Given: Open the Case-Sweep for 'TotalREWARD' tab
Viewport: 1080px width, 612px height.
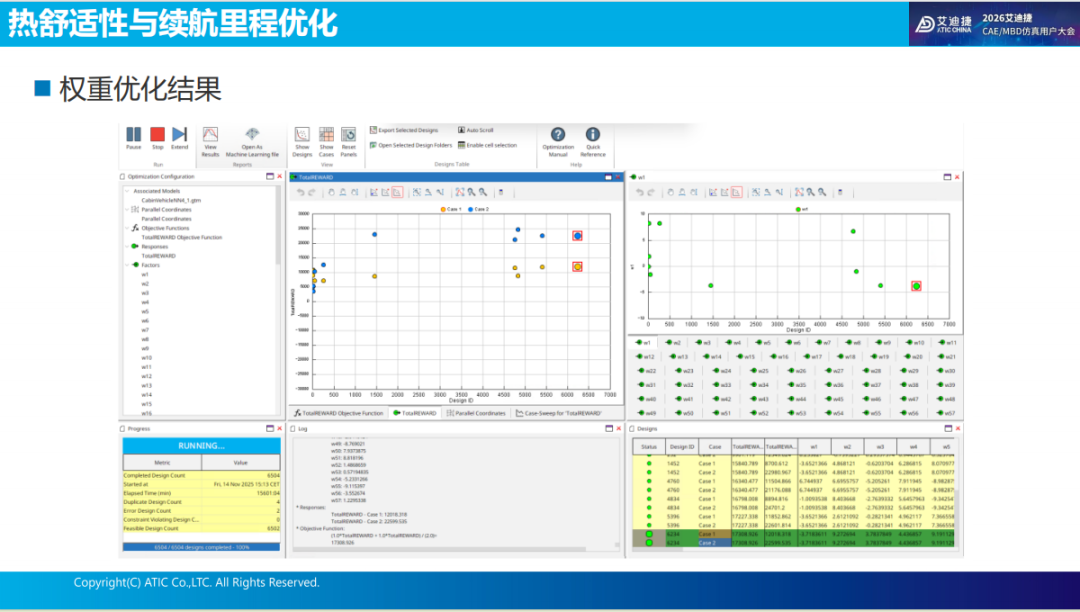Looking at the screenshot, I should click(x=559, y=413).
